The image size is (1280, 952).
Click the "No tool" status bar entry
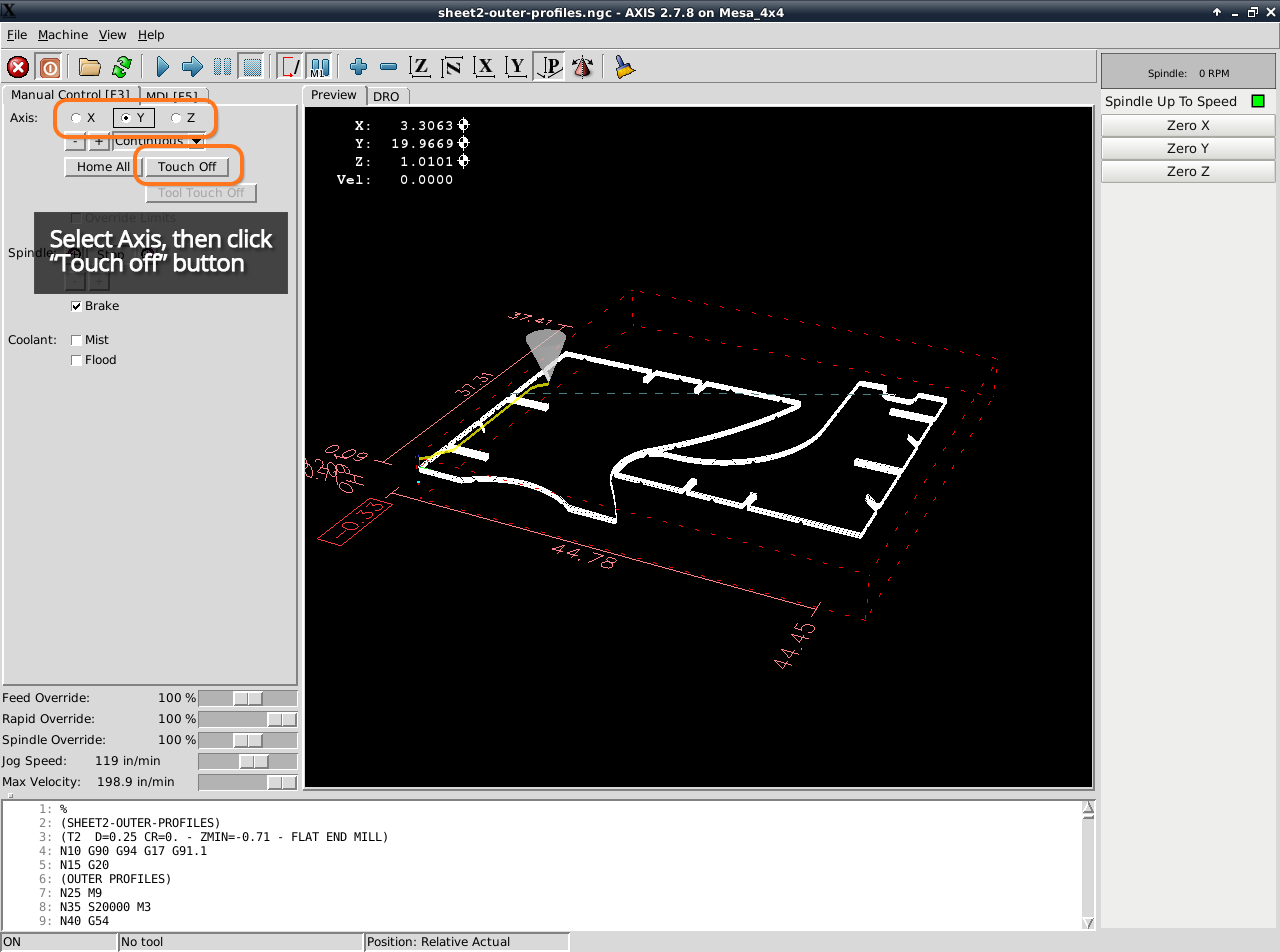(x=240, y=942)
